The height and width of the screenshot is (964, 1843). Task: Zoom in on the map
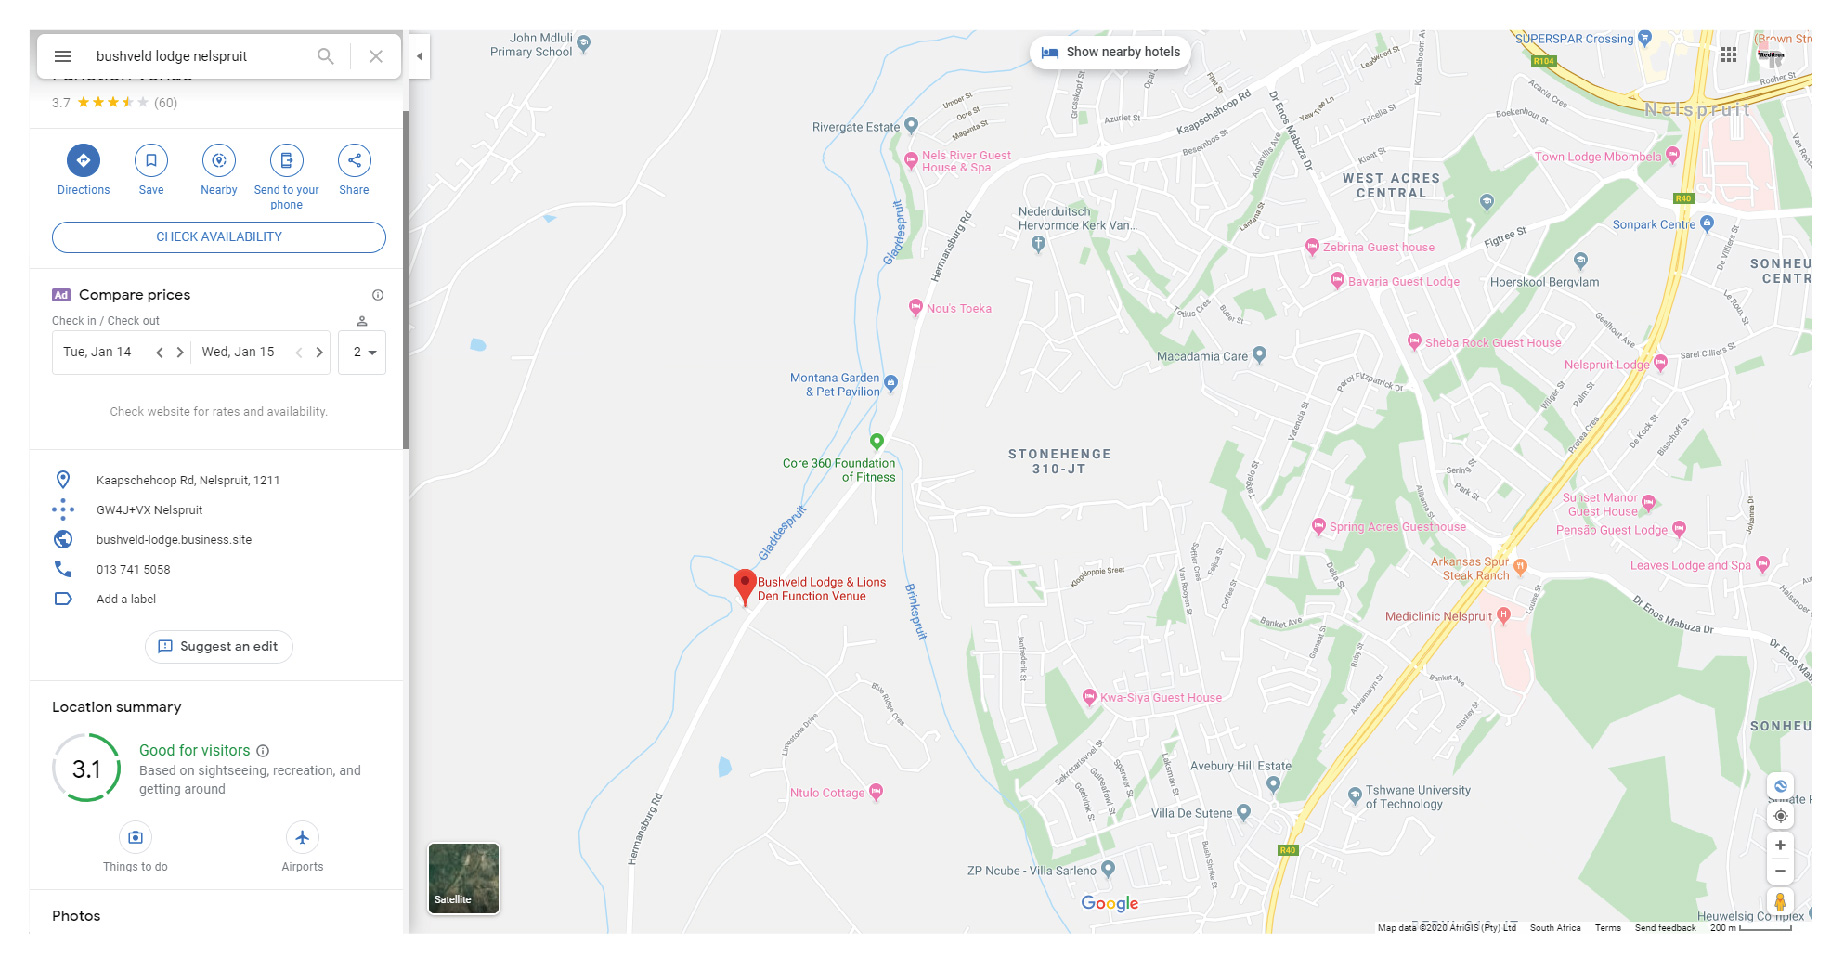(1780, 845)
